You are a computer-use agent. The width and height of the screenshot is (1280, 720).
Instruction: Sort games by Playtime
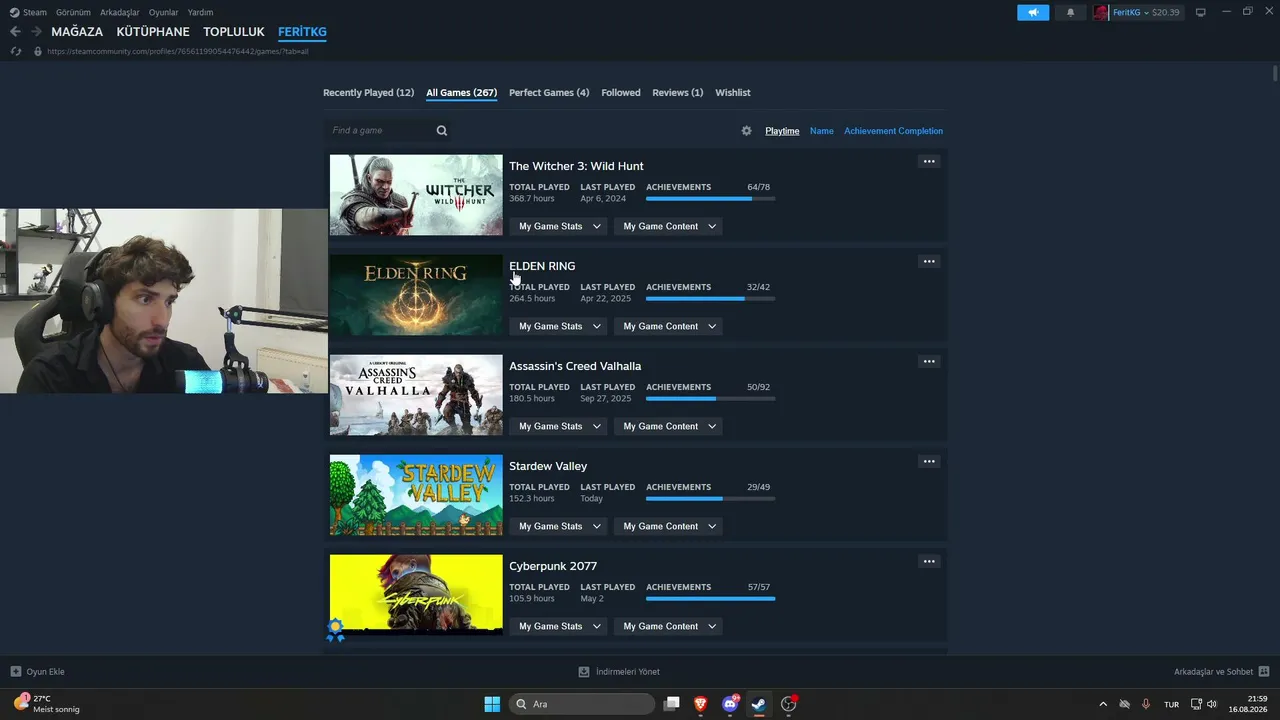click(782, 131)
